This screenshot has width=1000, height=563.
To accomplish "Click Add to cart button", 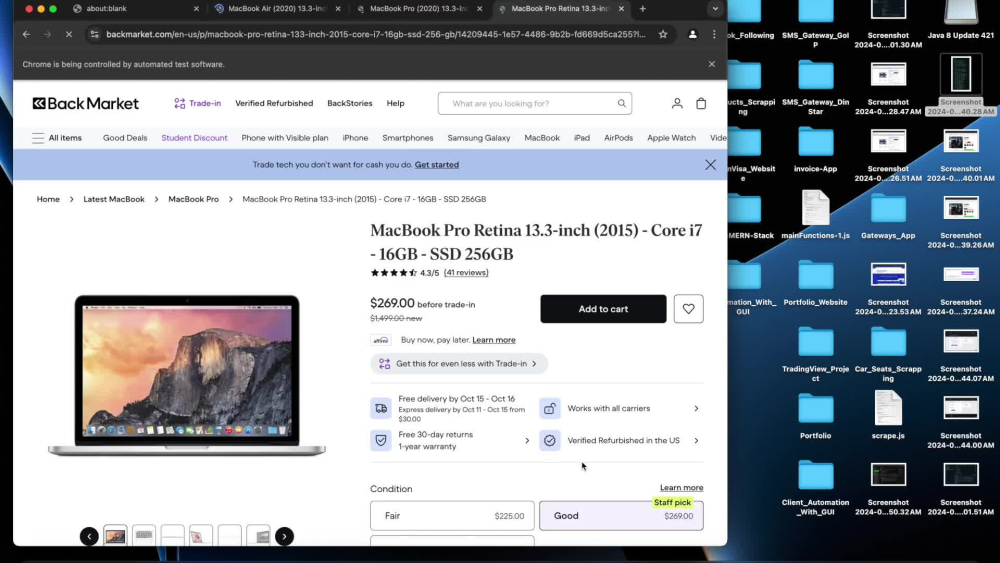I will click(x=603, y=309).
